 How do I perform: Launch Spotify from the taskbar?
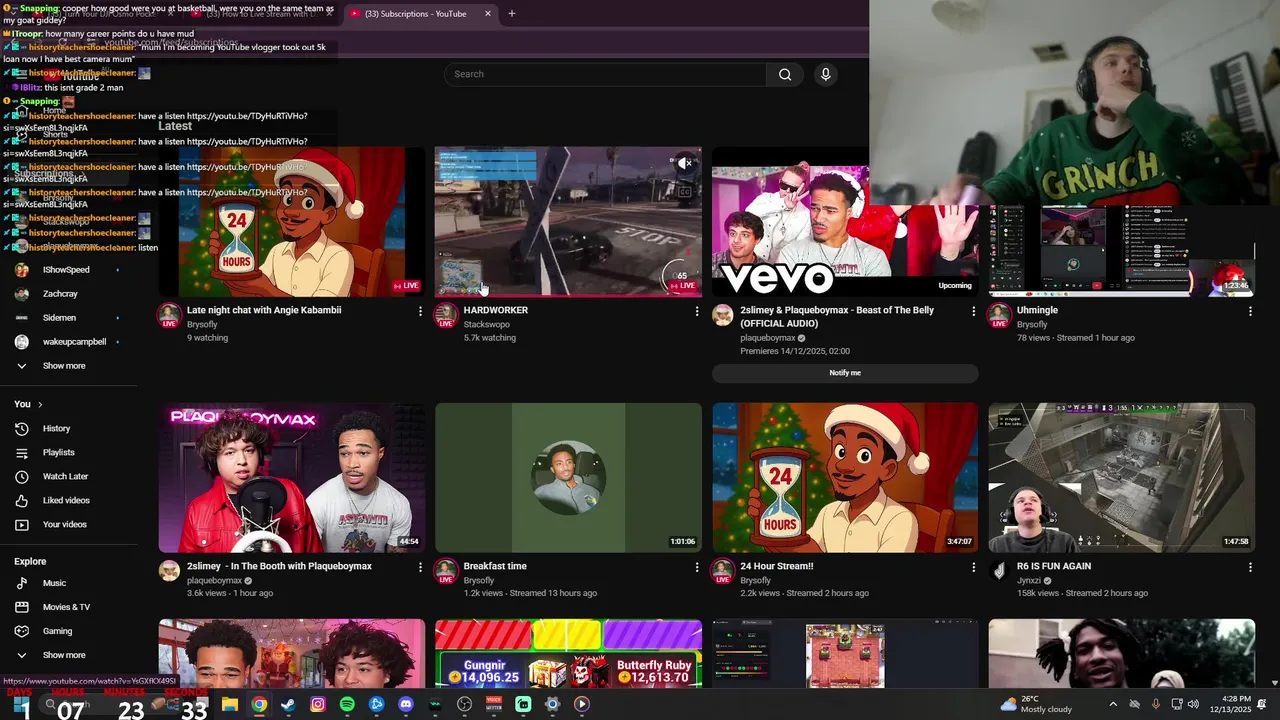[347, 704]
